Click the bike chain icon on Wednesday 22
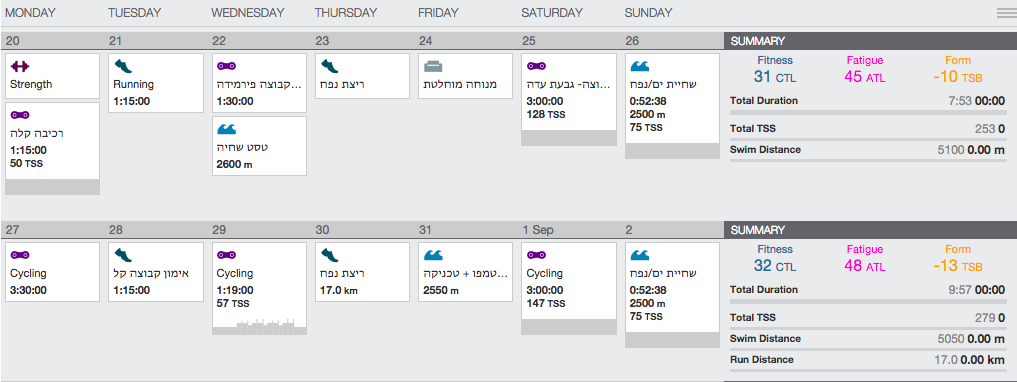The width and height of the screenshot is (1017, 382). tap(226, 66)
